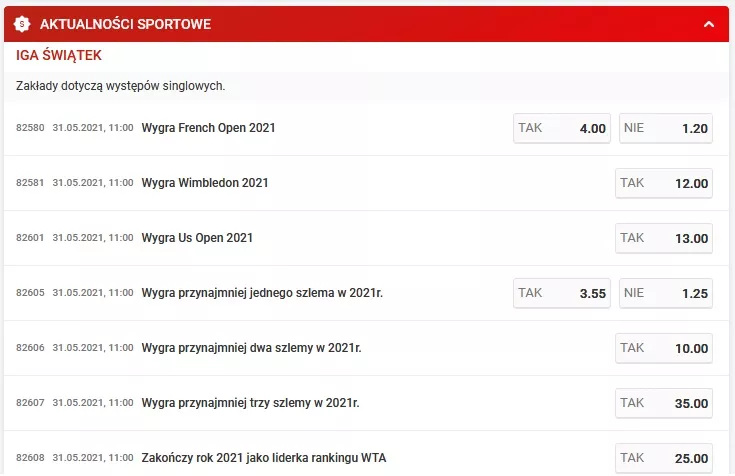This screenshot has width=735, height=476.
Task: Click the badge icon beside Aktualności Sportowe
Action: tap(22, 24)
